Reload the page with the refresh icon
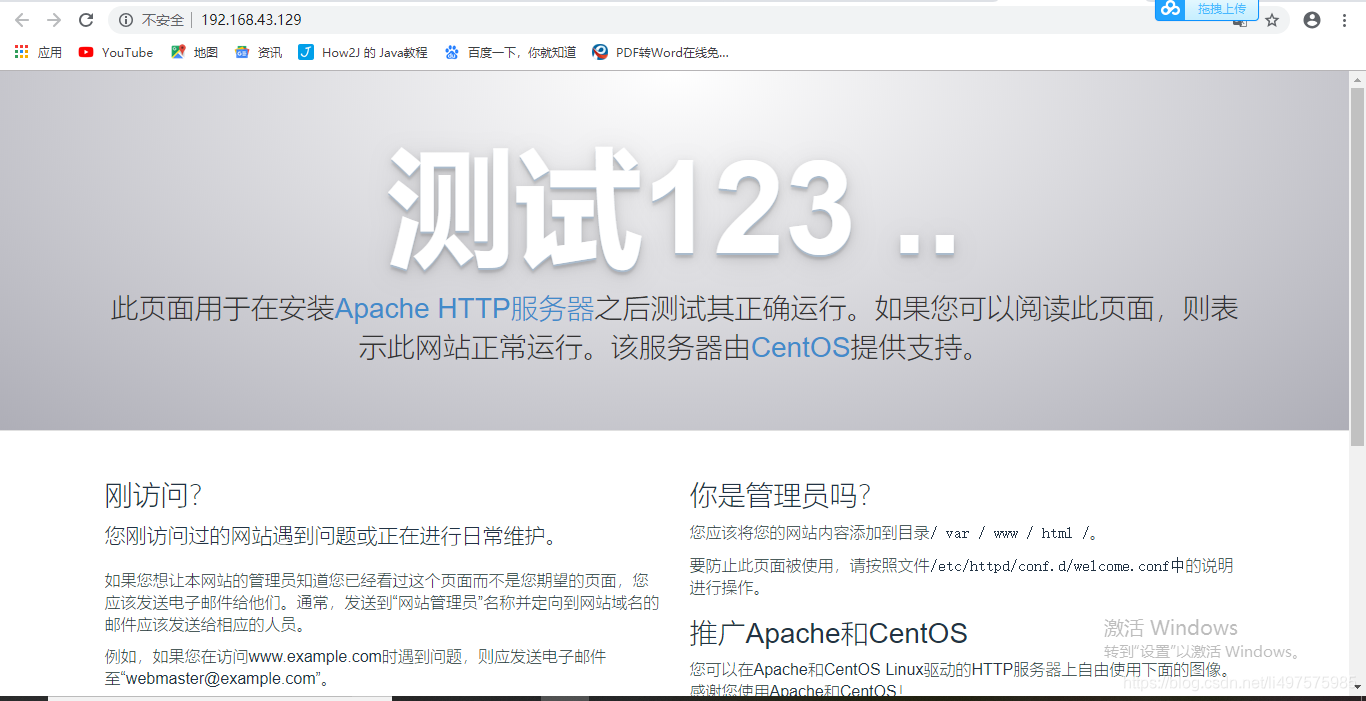 click(86, 20)
